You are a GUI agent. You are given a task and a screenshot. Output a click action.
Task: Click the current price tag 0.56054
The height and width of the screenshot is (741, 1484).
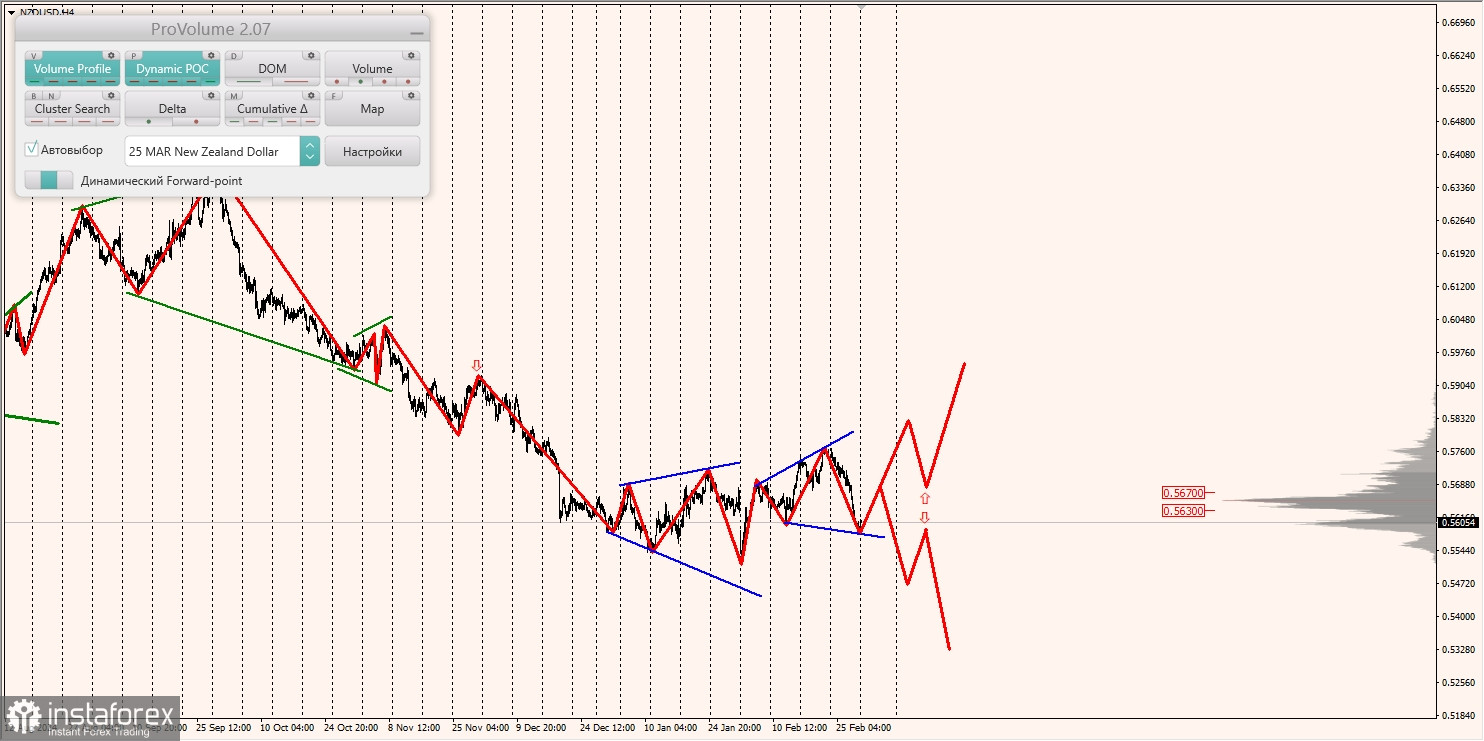click(x=1460, y=522)
